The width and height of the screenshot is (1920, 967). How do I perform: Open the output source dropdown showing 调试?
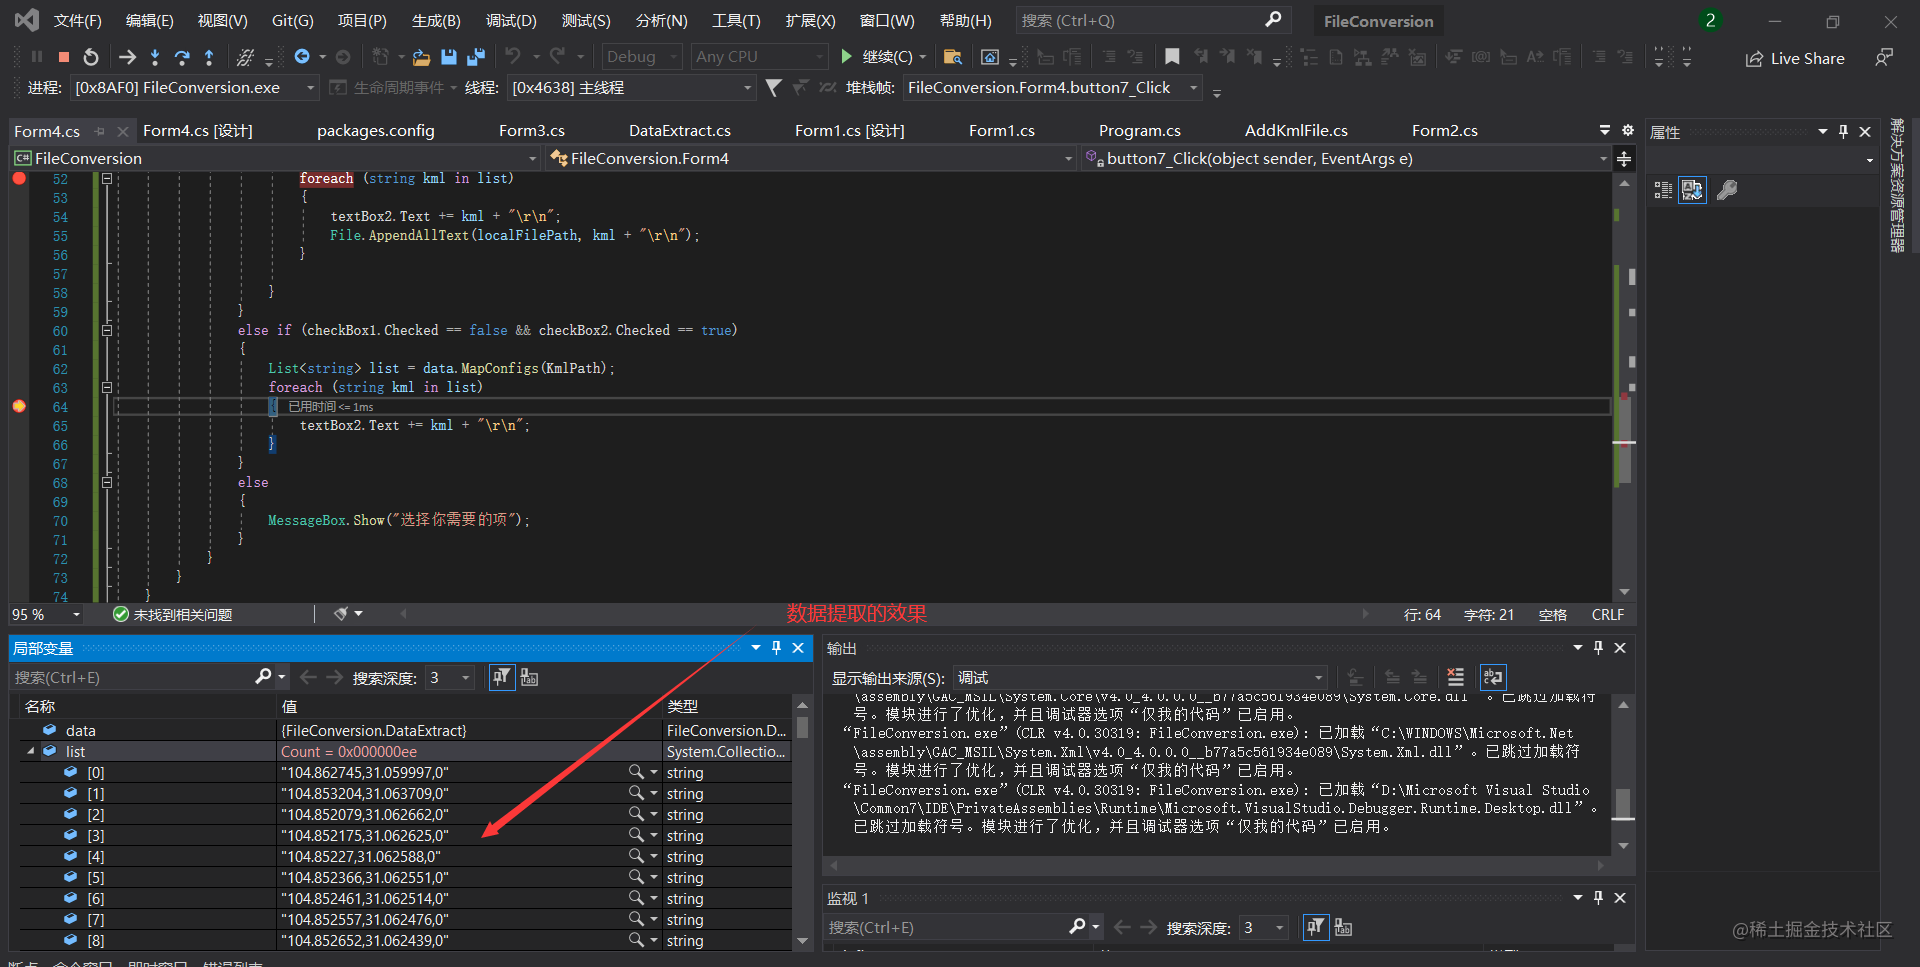1140,678
